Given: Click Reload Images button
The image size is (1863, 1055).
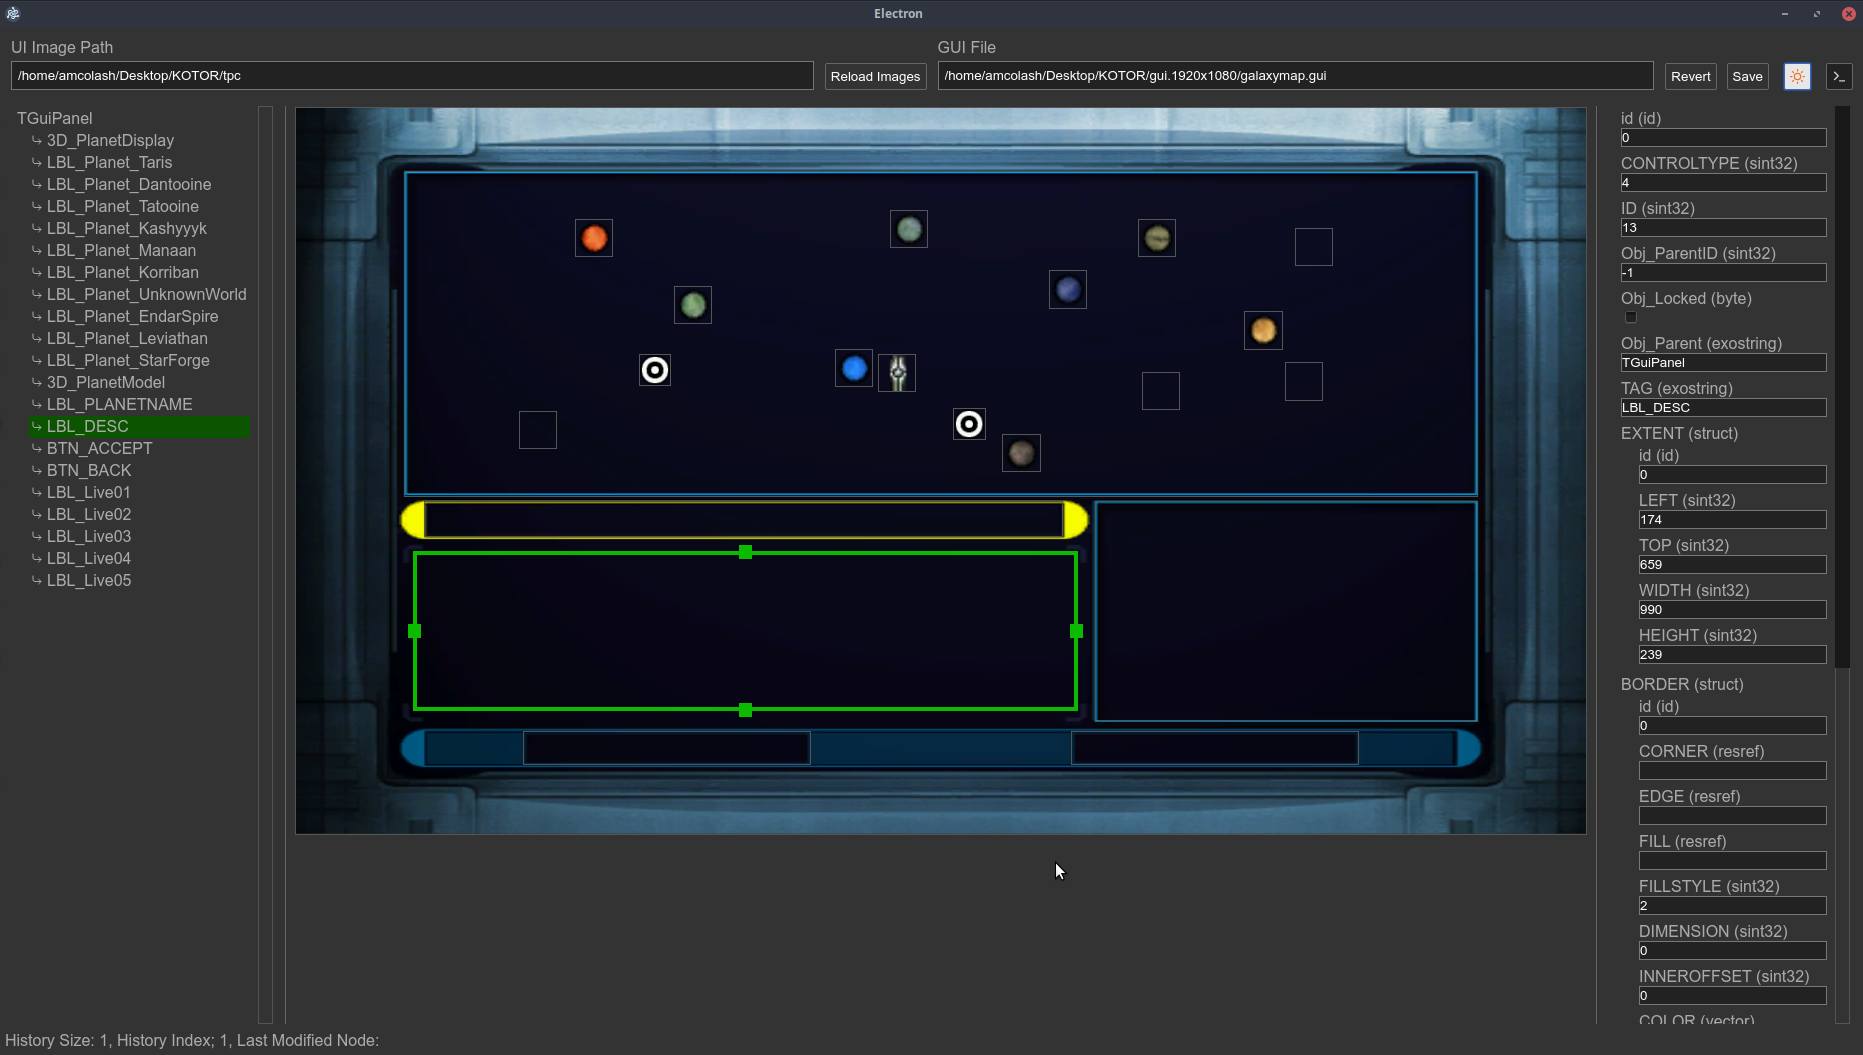Looking at the screenshot, I should 875,76.
